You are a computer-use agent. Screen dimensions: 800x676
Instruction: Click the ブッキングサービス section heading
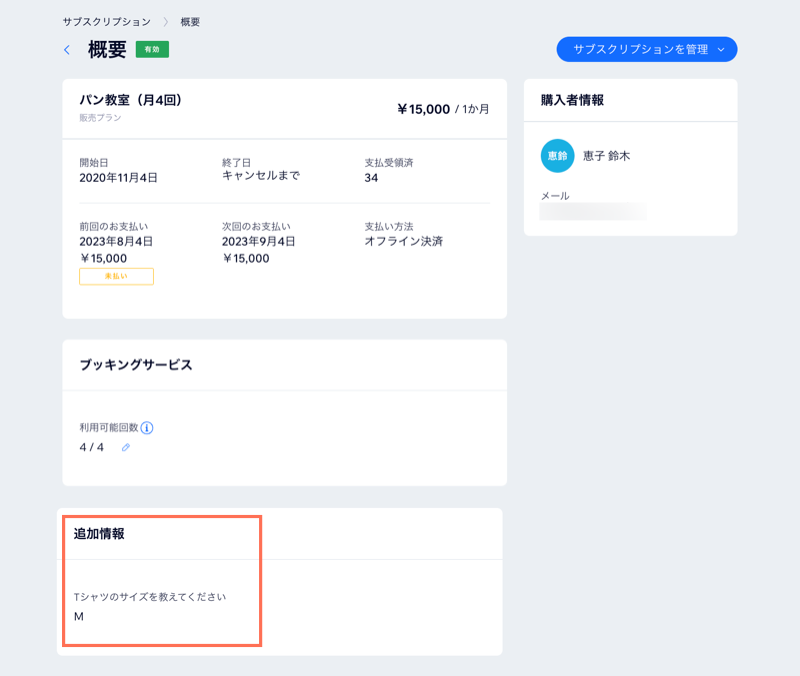pos(136,365)
